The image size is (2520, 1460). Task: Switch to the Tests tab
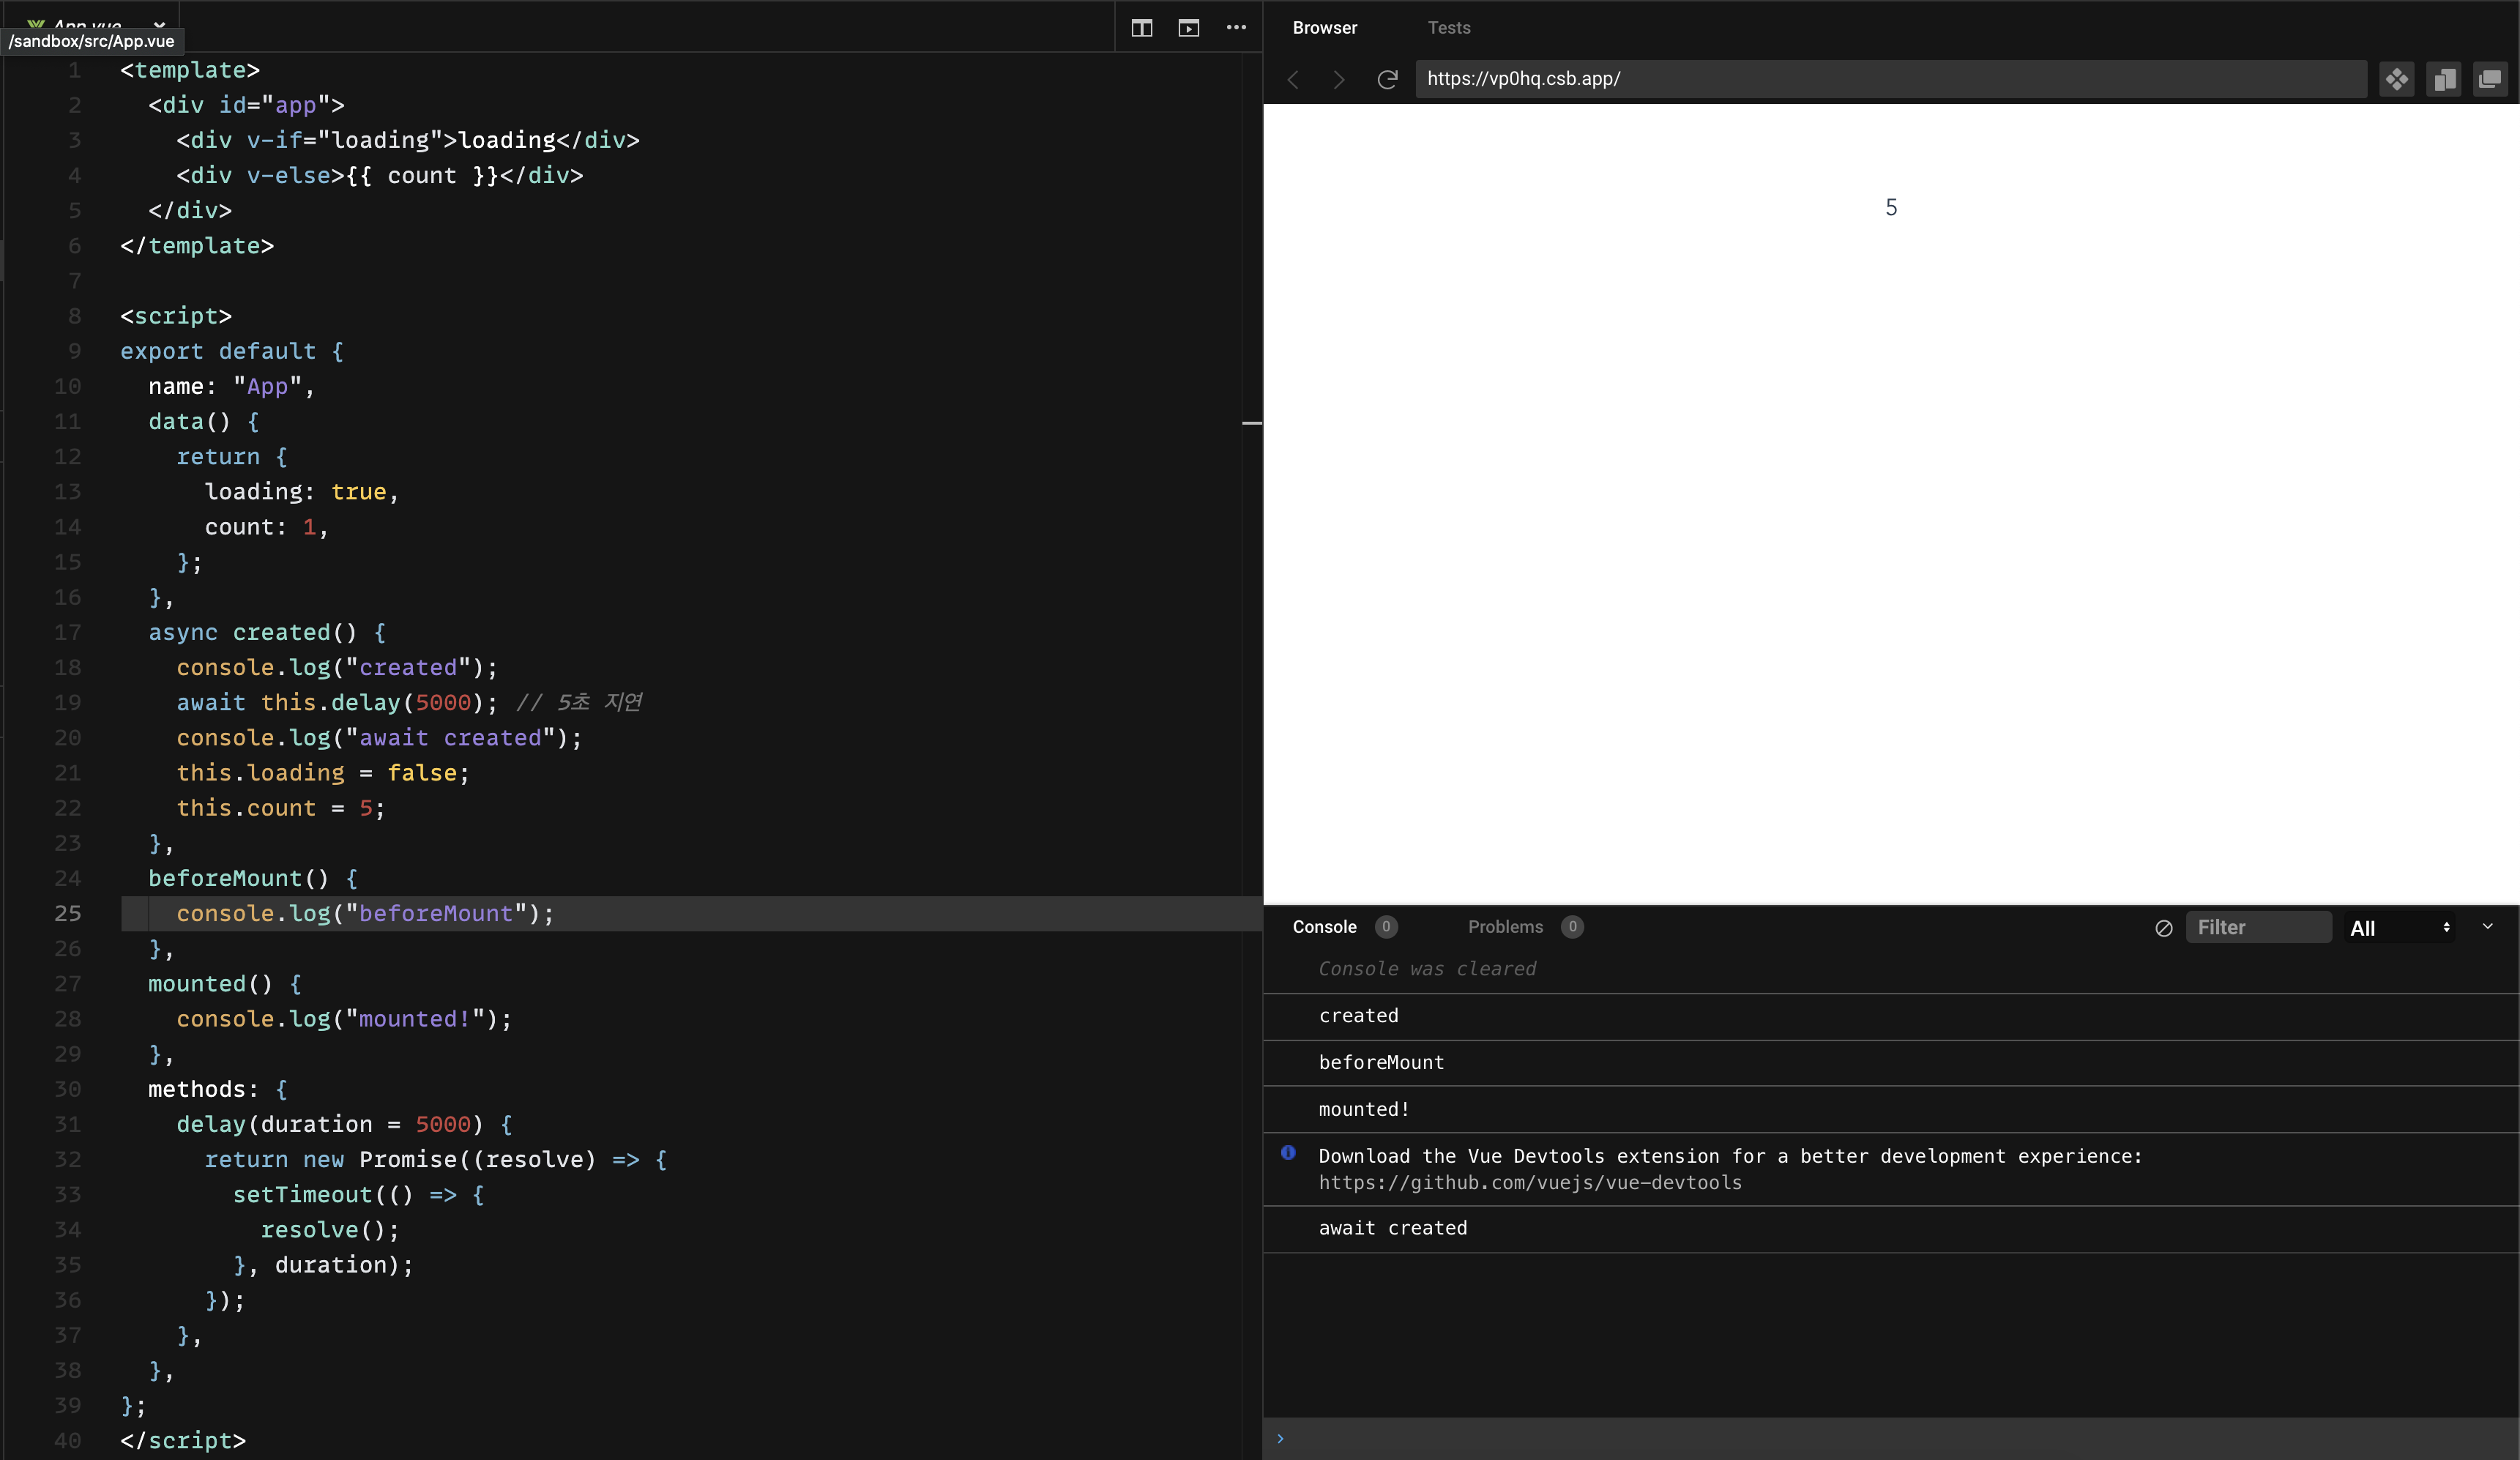[x=1448, y=28]
